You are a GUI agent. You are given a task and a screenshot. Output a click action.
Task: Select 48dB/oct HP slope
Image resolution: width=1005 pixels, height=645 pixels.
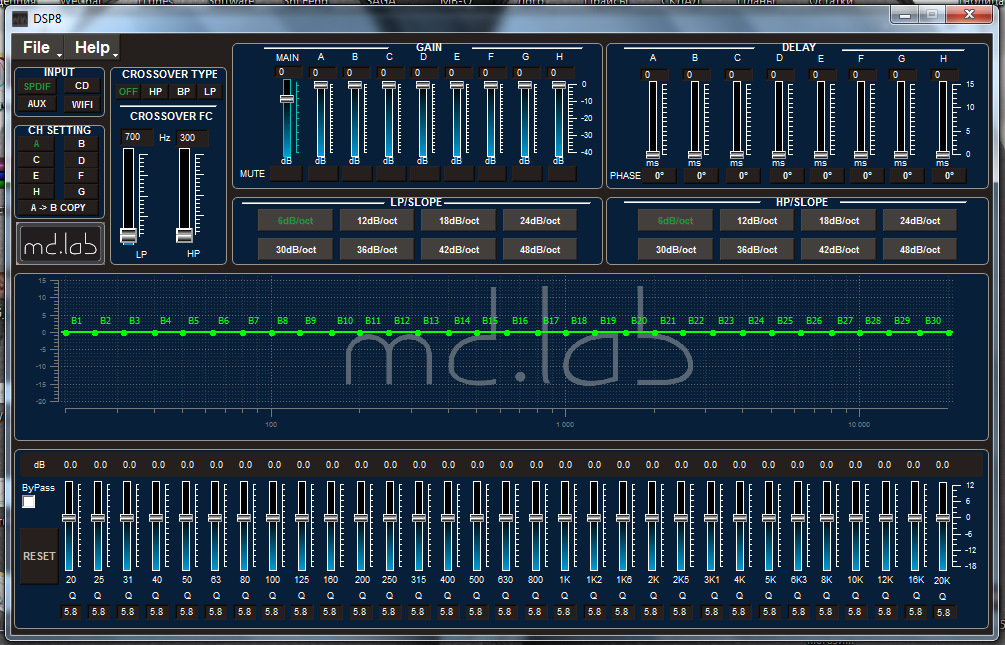(x=920, y=249)
